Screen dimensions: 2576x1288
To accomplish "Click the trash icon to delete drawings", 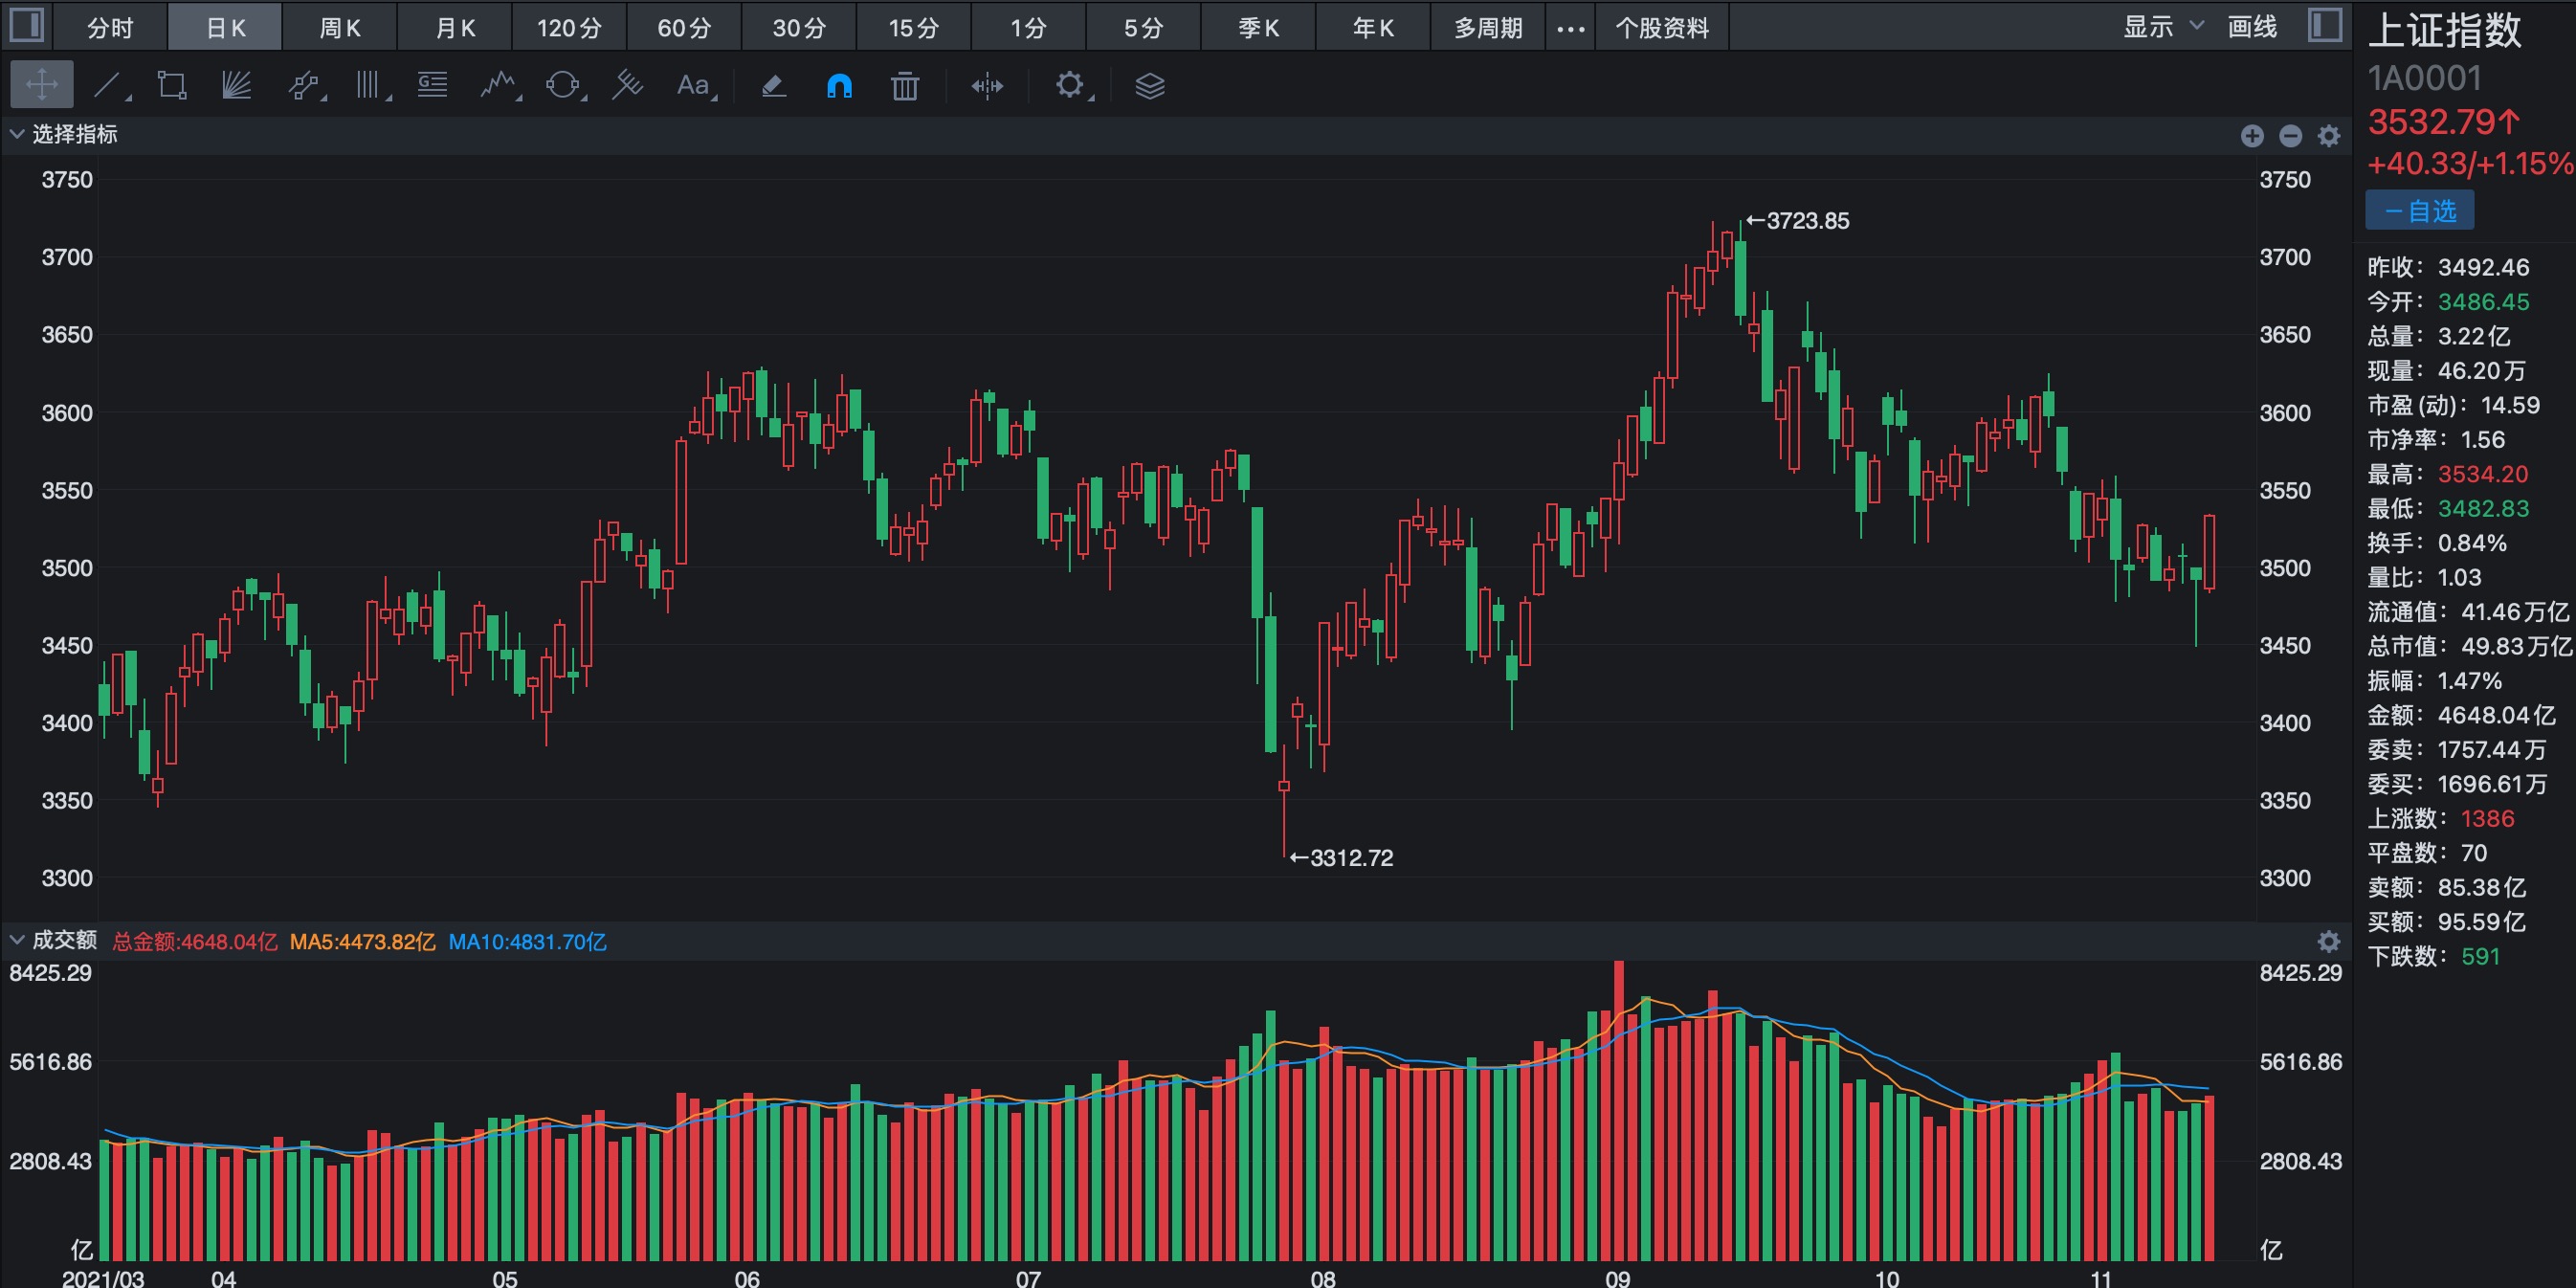I will [x=905, y=85].
